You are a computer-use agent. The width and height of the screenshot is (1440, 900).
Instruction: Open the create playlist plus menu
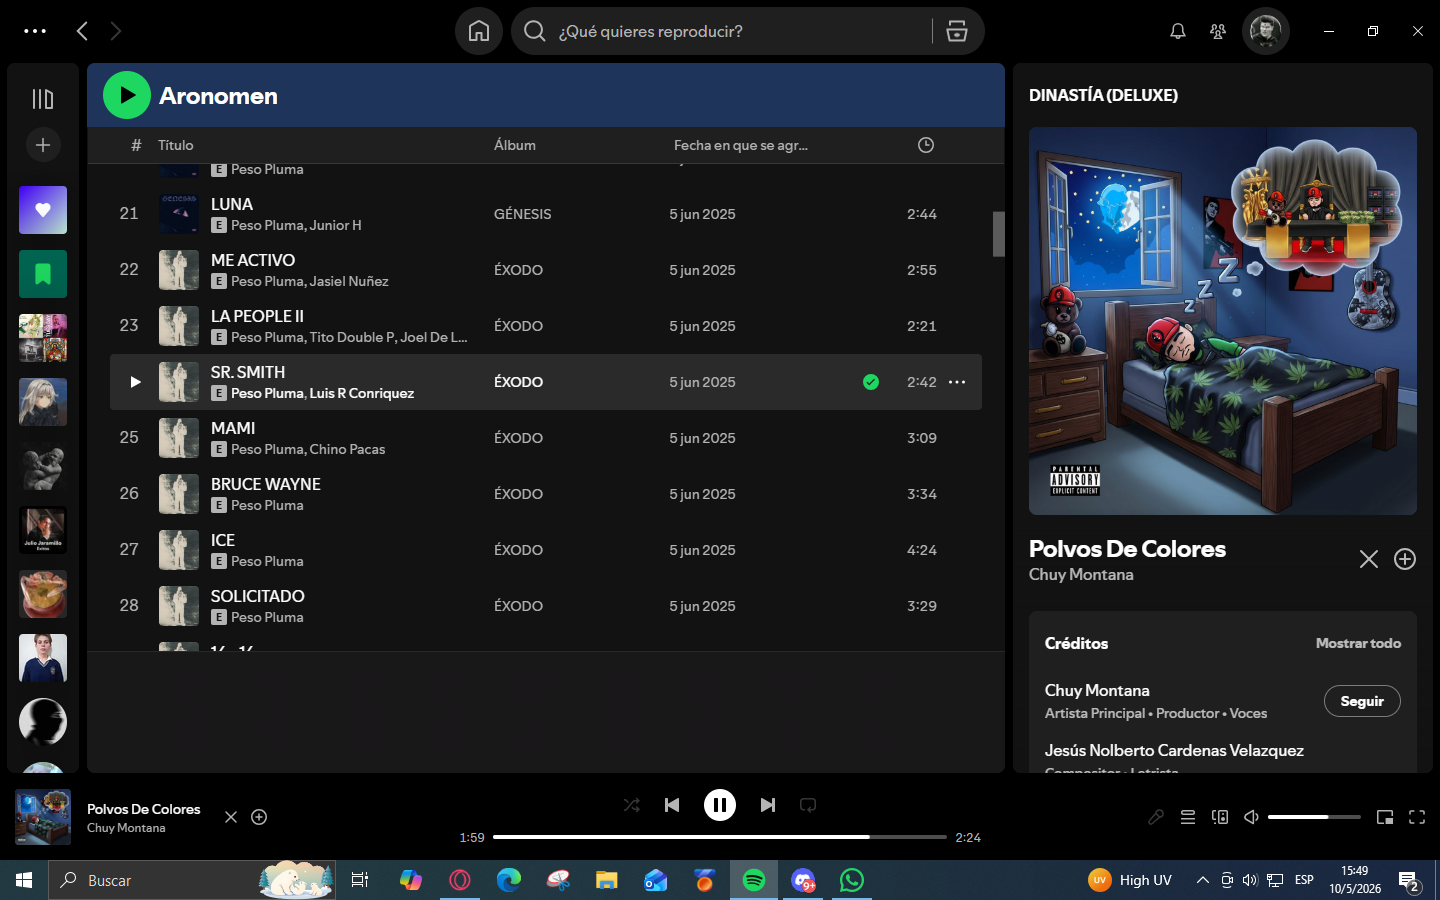point(43,145)
